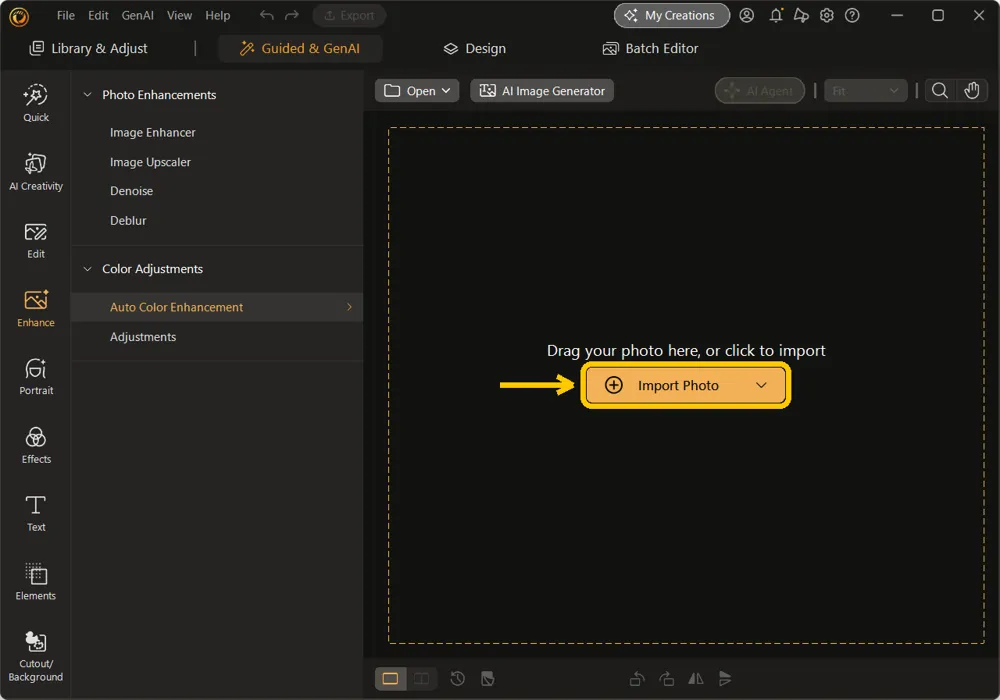Launch the AI Image Generator
This screenshot has width=1000, height=700.
point(542,91)
